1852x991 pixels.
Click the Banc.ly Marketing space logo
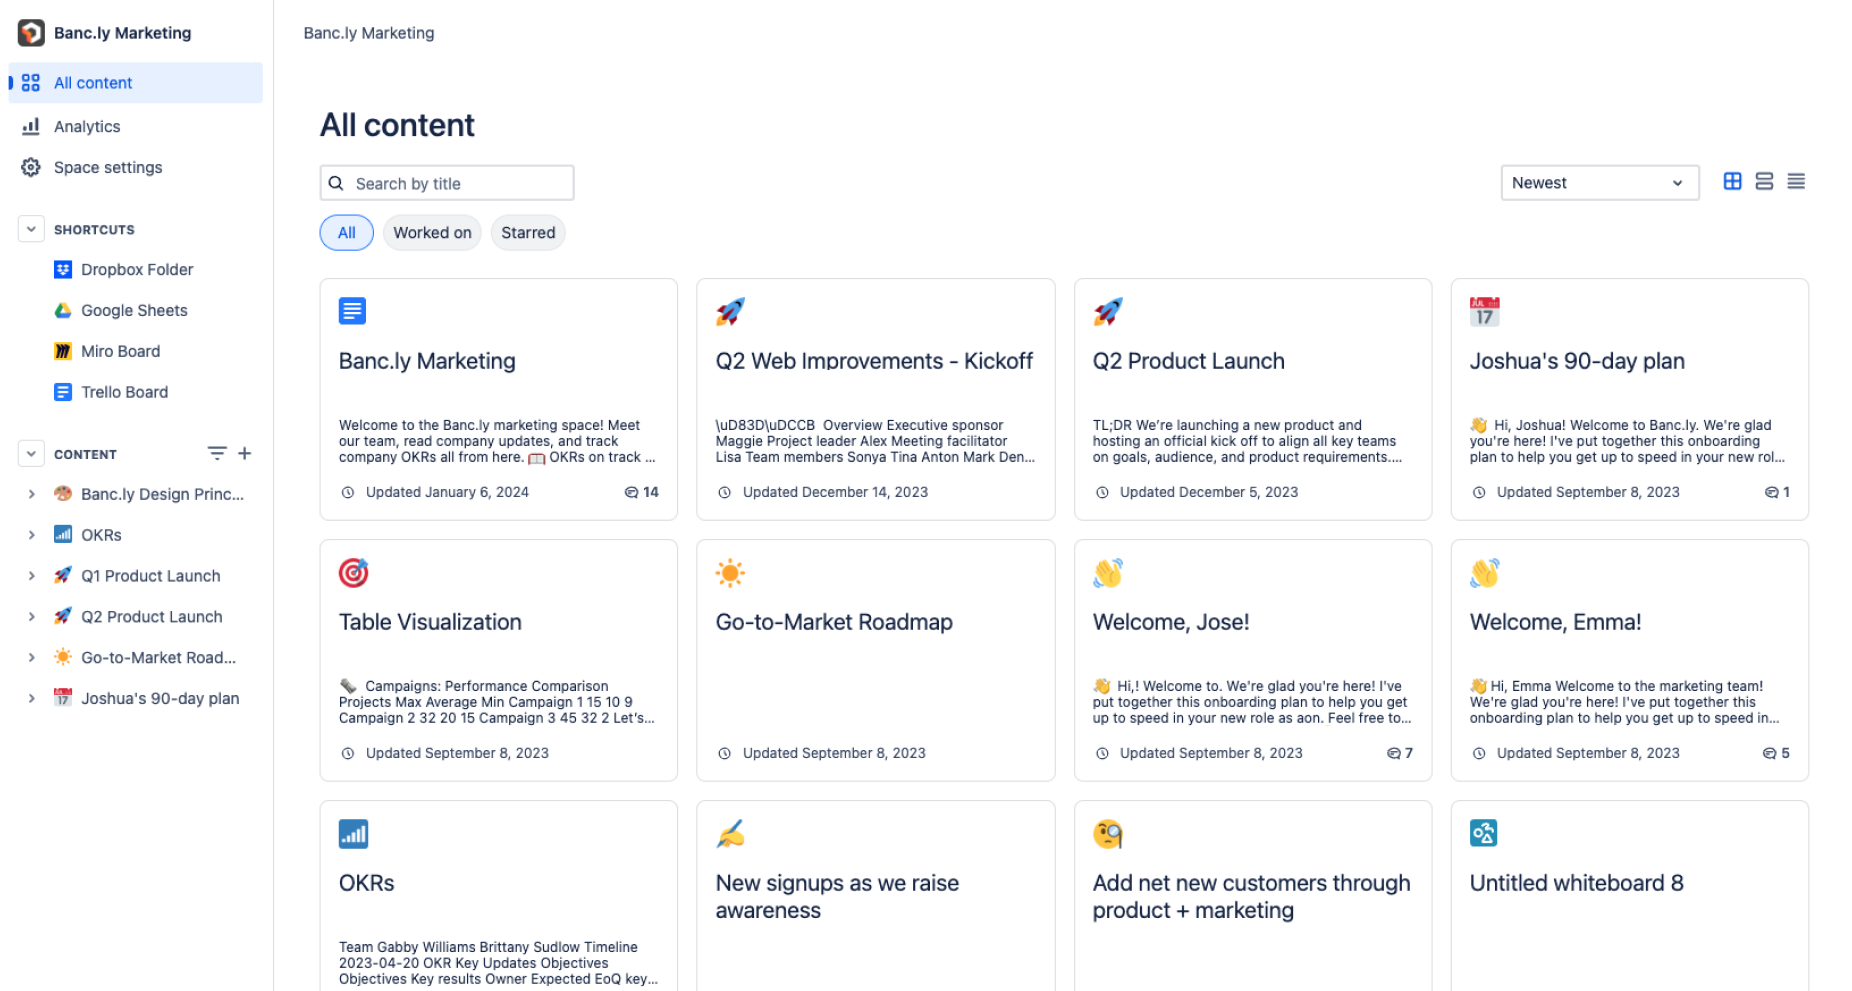(31, 33)
